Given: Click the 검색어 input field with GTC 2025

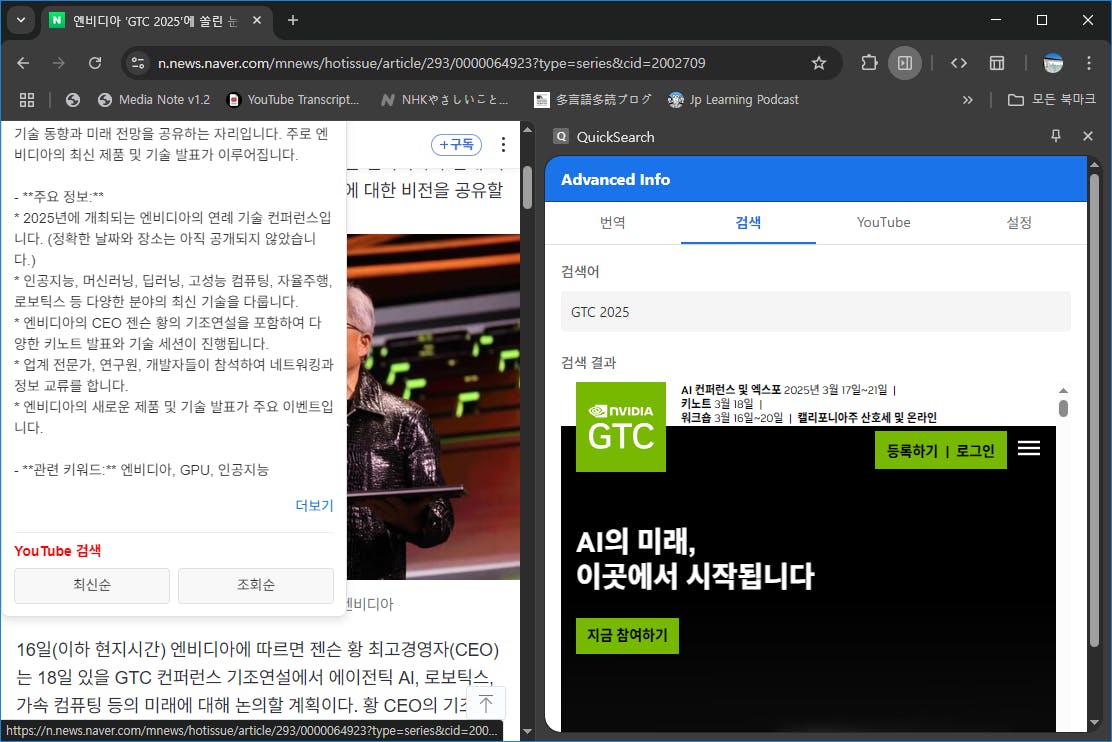Looking at the screenshot, I should [816, 311].
